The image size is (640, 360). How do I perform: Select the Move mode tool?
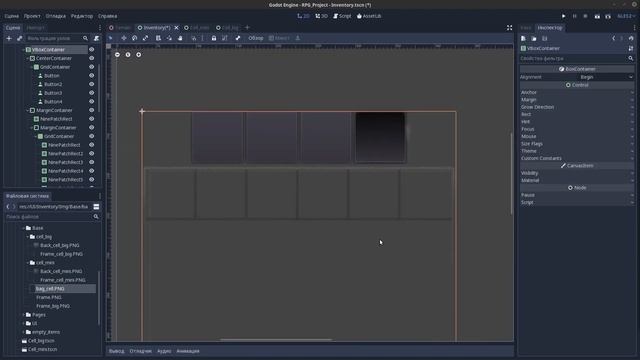[124, 38]
